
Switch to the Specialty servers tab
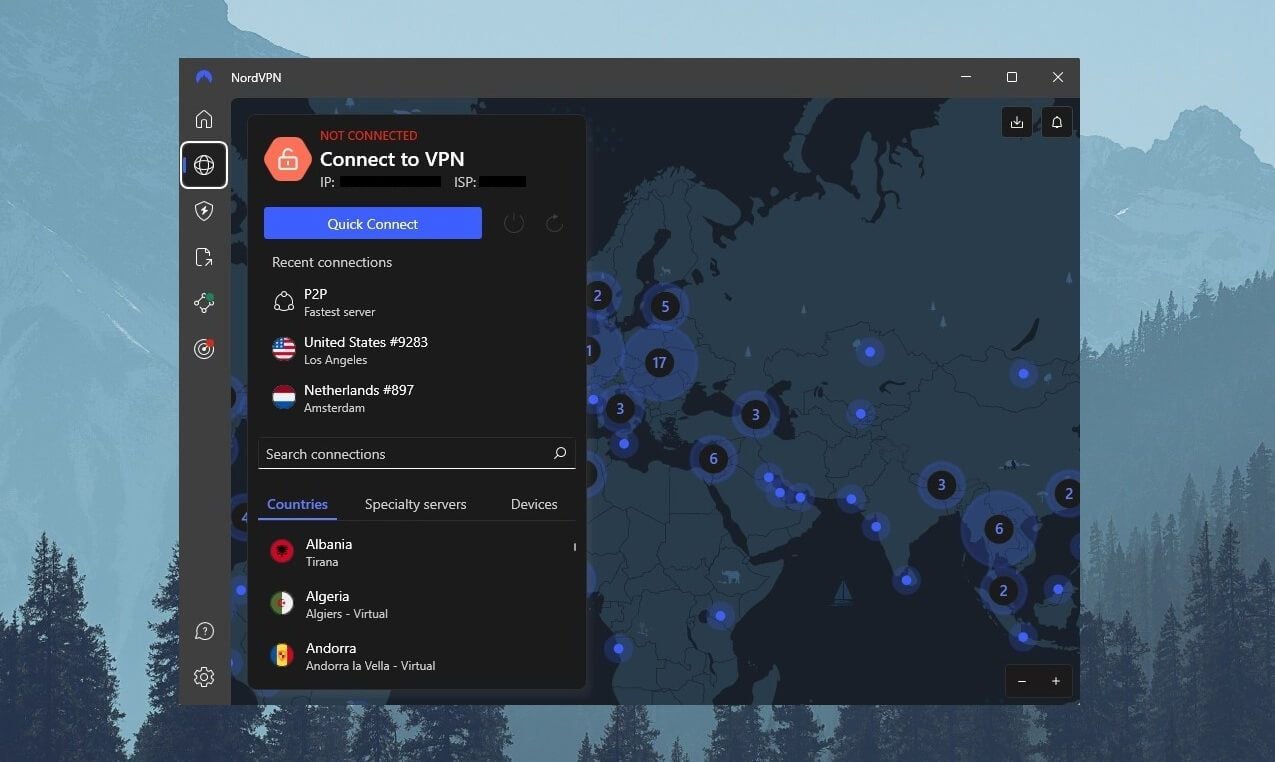pos(415,504)
